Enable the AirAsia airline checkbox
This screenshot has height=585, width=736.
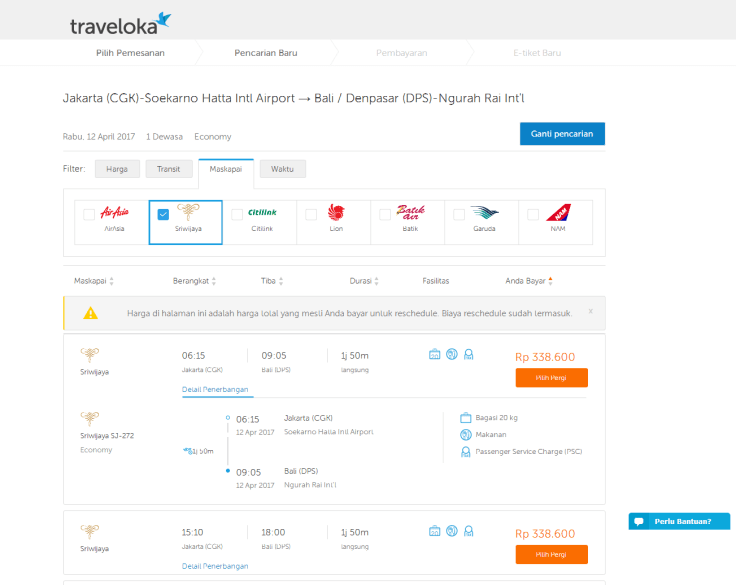coord(90,214)
